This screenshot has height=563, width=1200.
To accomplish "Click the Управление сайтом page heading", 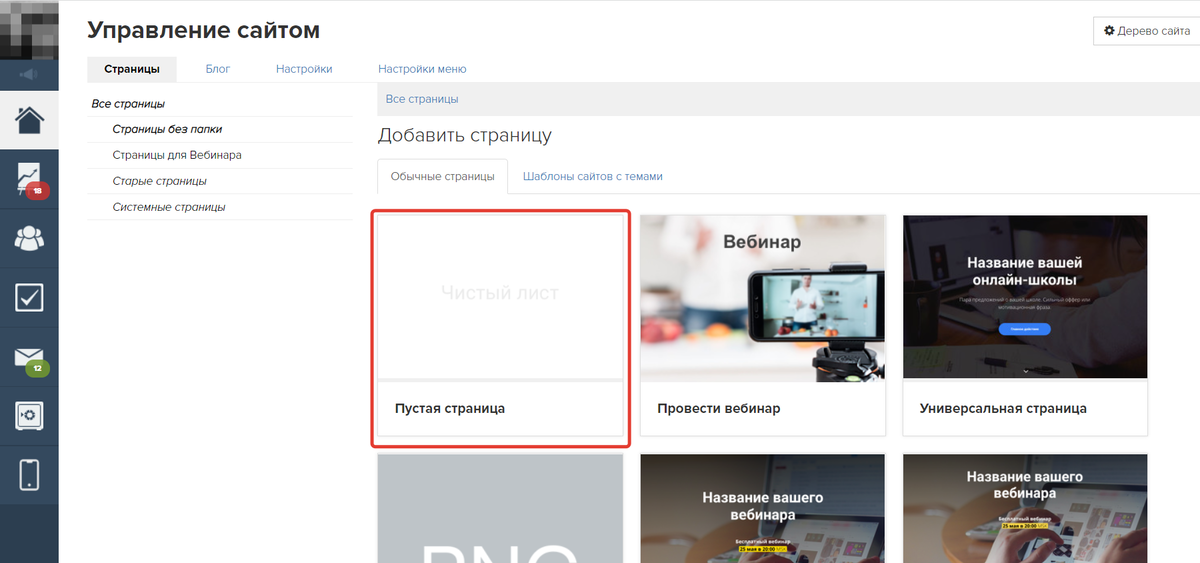I will coord(204,30).
